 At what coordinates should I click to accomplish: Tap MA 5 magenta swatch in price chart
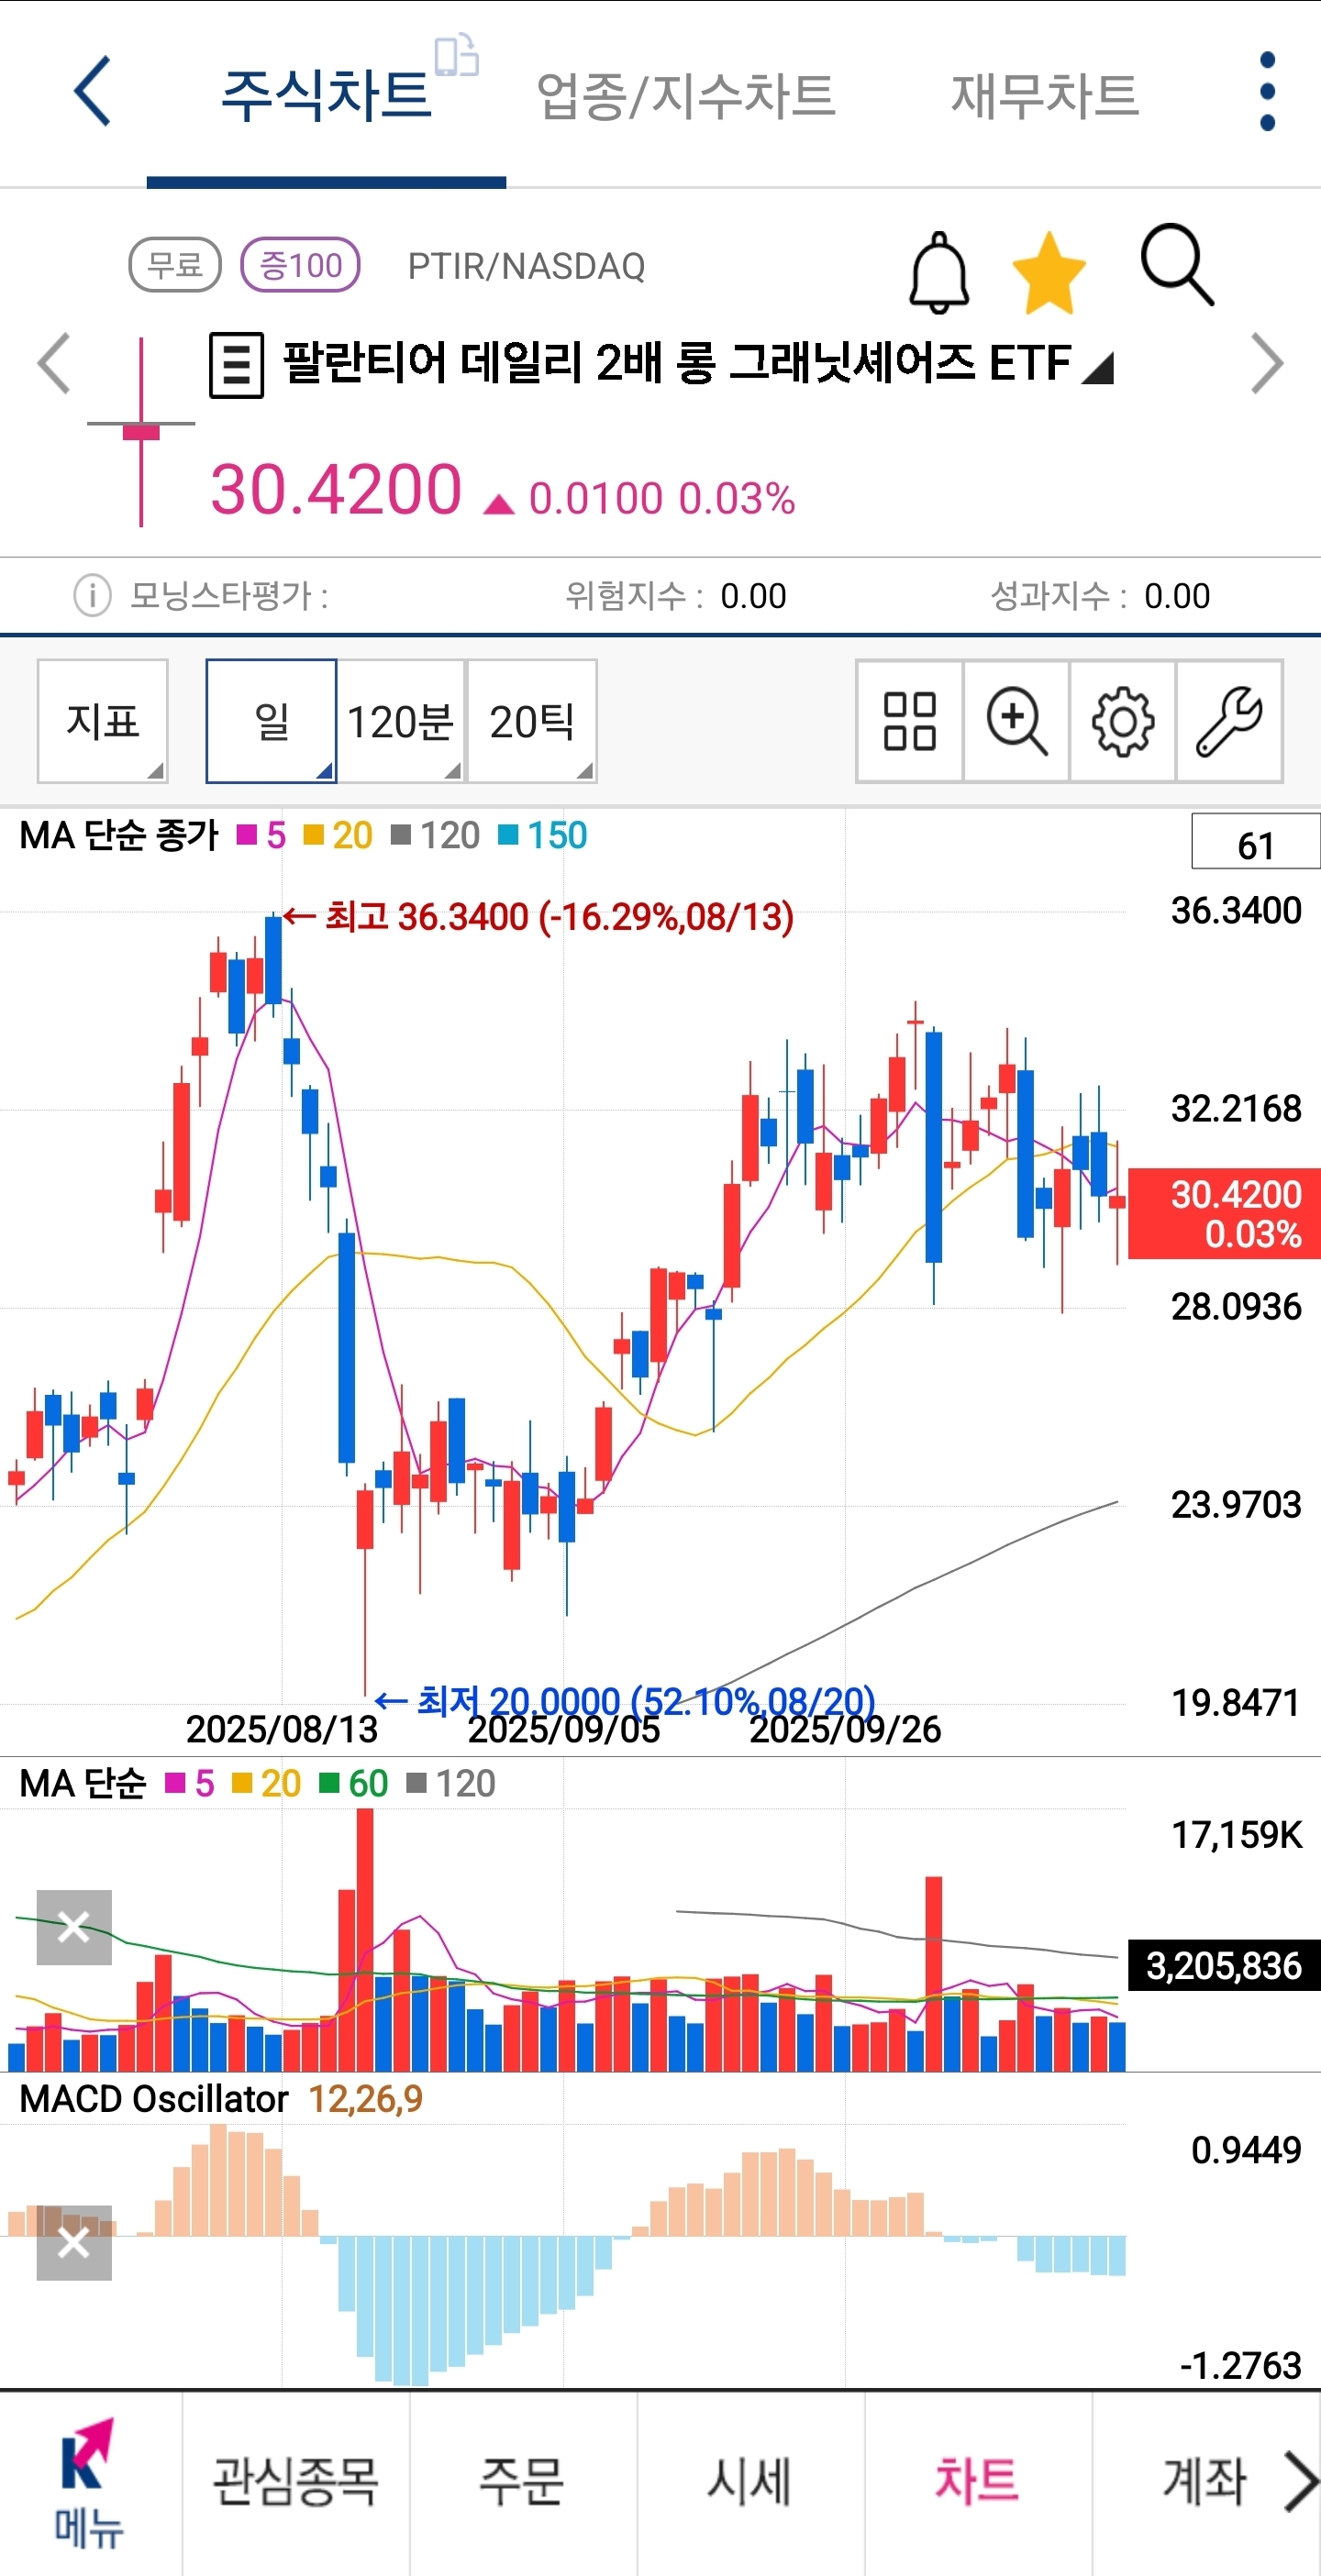click(x=246, y=835)
